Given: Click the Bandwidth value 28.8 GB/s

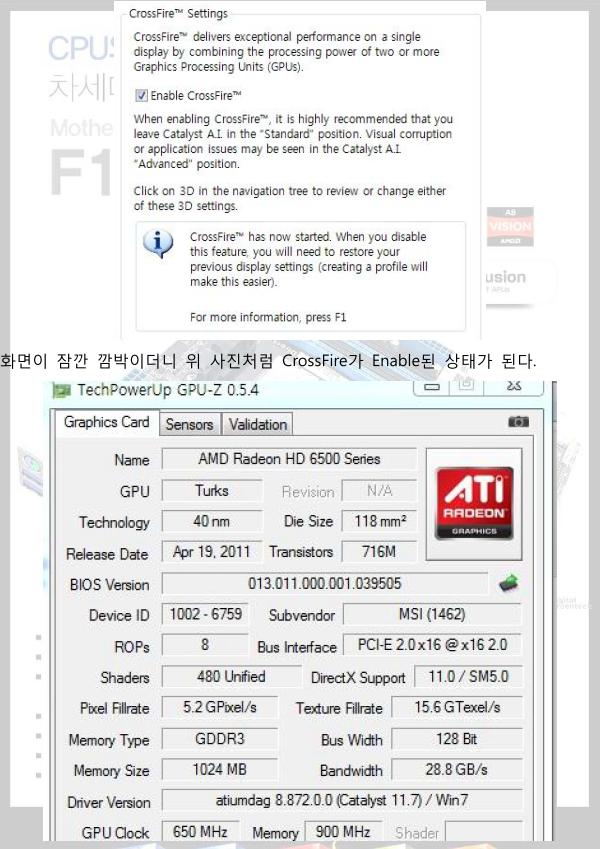Looking at the screenshot, I should (457, 769).
